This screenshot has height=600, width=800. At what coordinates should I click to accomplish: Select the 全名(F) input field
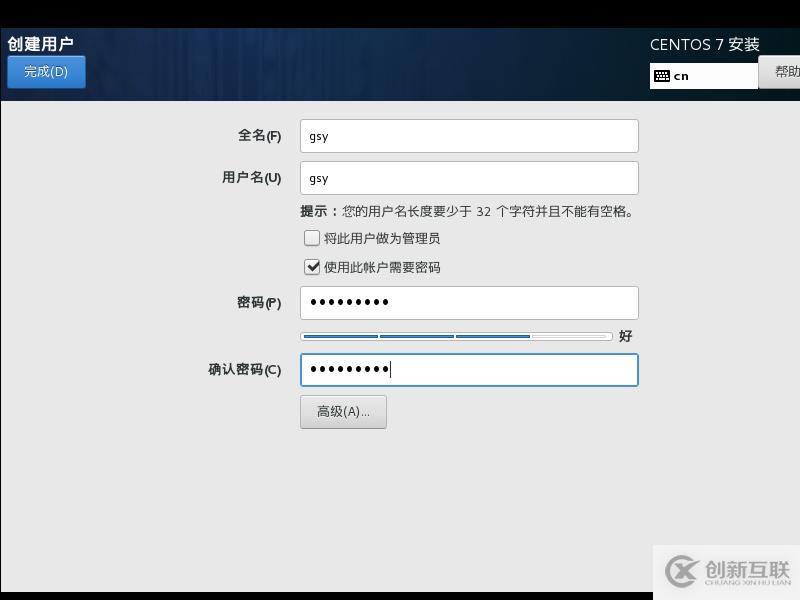(x=469, y=135)
